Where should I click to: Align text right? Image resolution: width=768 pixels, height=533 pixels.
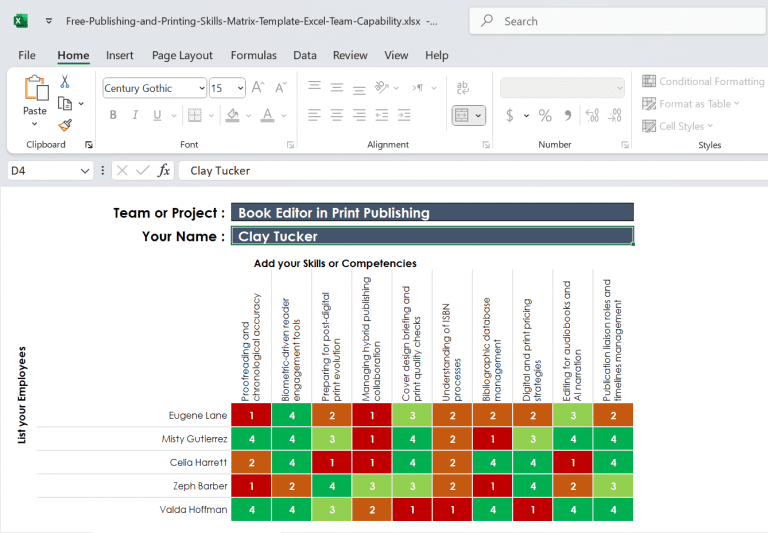tap(359, 115)
